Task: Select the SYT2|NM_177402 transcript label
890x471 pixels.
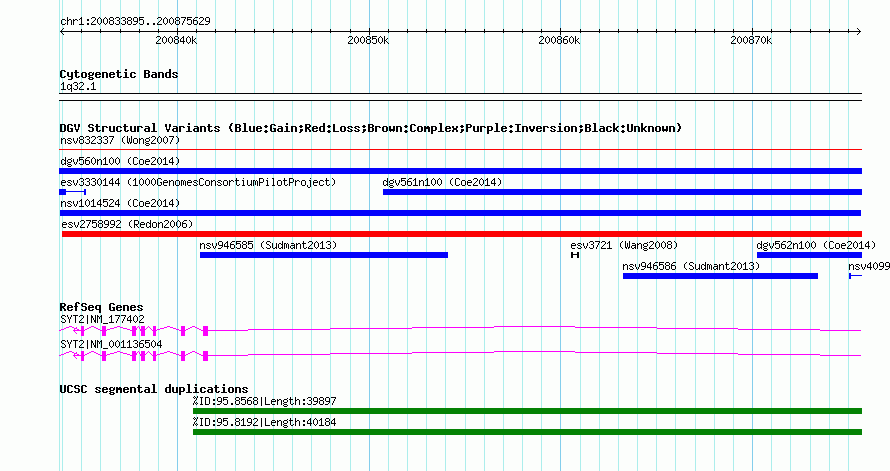Action: [x=102, y=319]
